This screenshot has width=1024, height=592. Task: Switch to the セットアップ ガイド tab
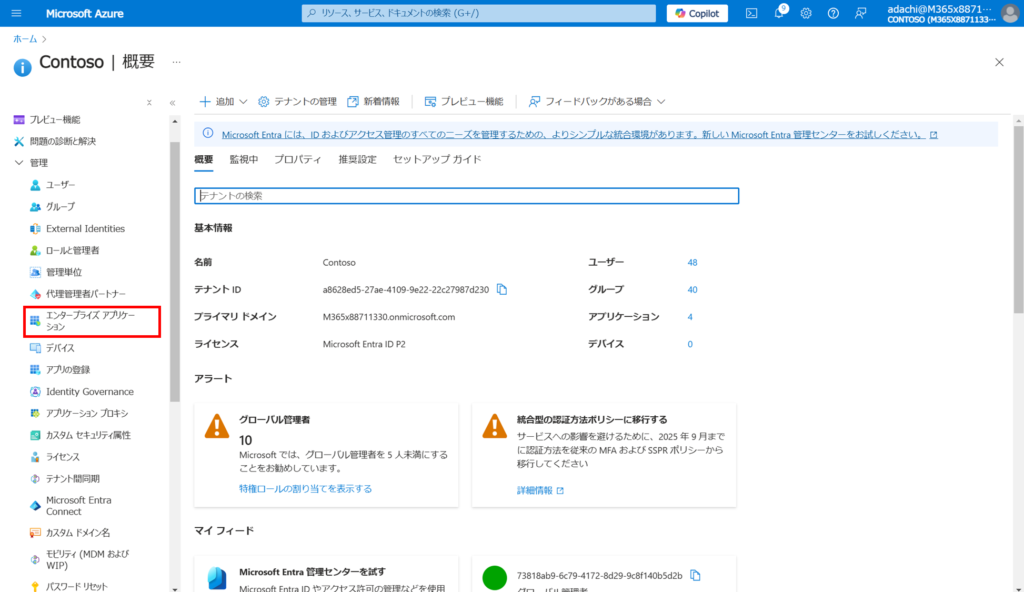[x=437, y=159]
